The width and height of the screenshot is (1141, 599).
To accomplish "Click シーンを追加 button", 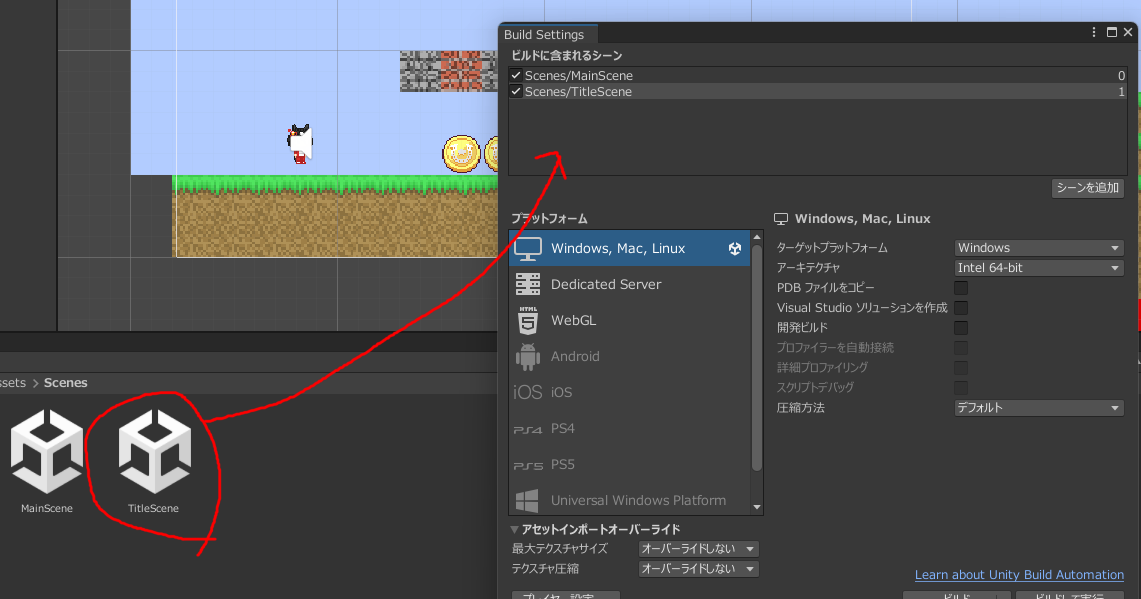I will click(1087, 188).
